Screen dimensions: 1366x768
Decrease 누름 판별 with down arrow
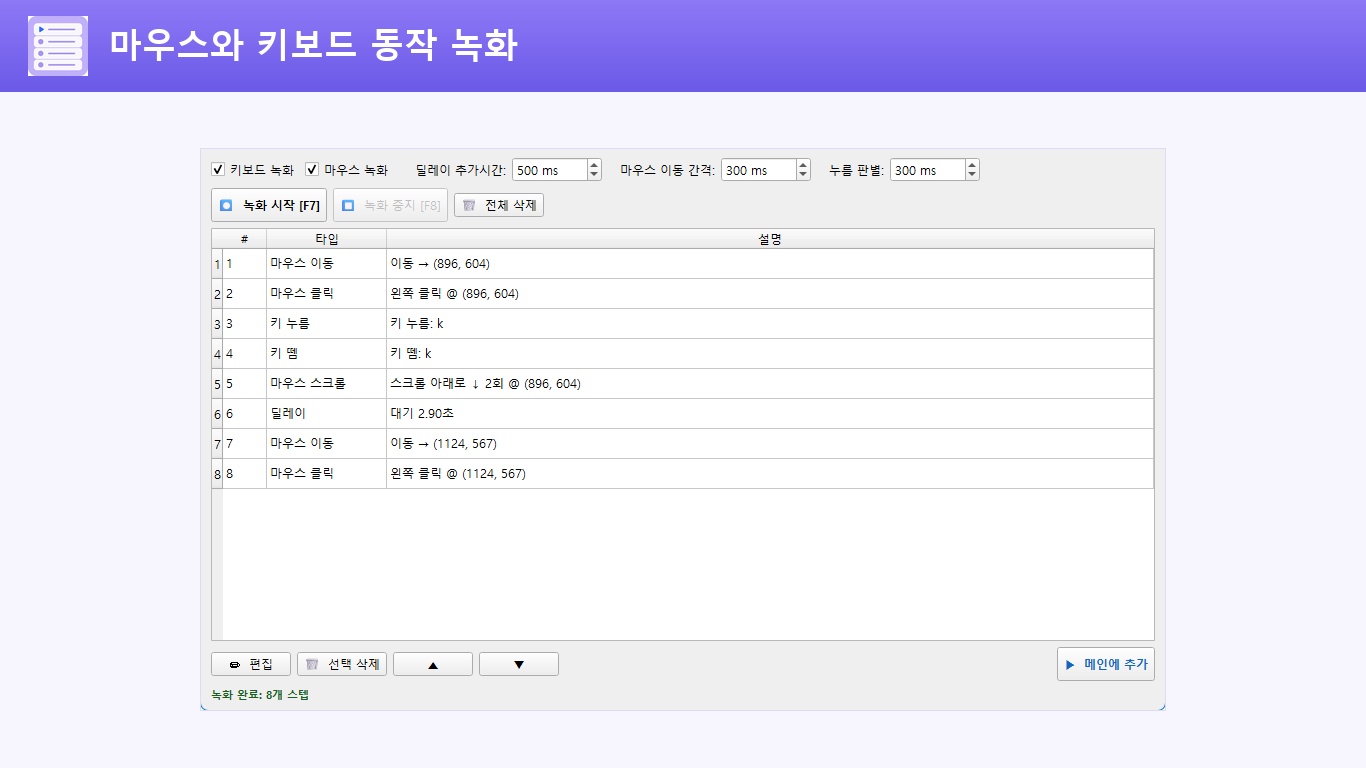pyautogui.click(x=972, y=175)
